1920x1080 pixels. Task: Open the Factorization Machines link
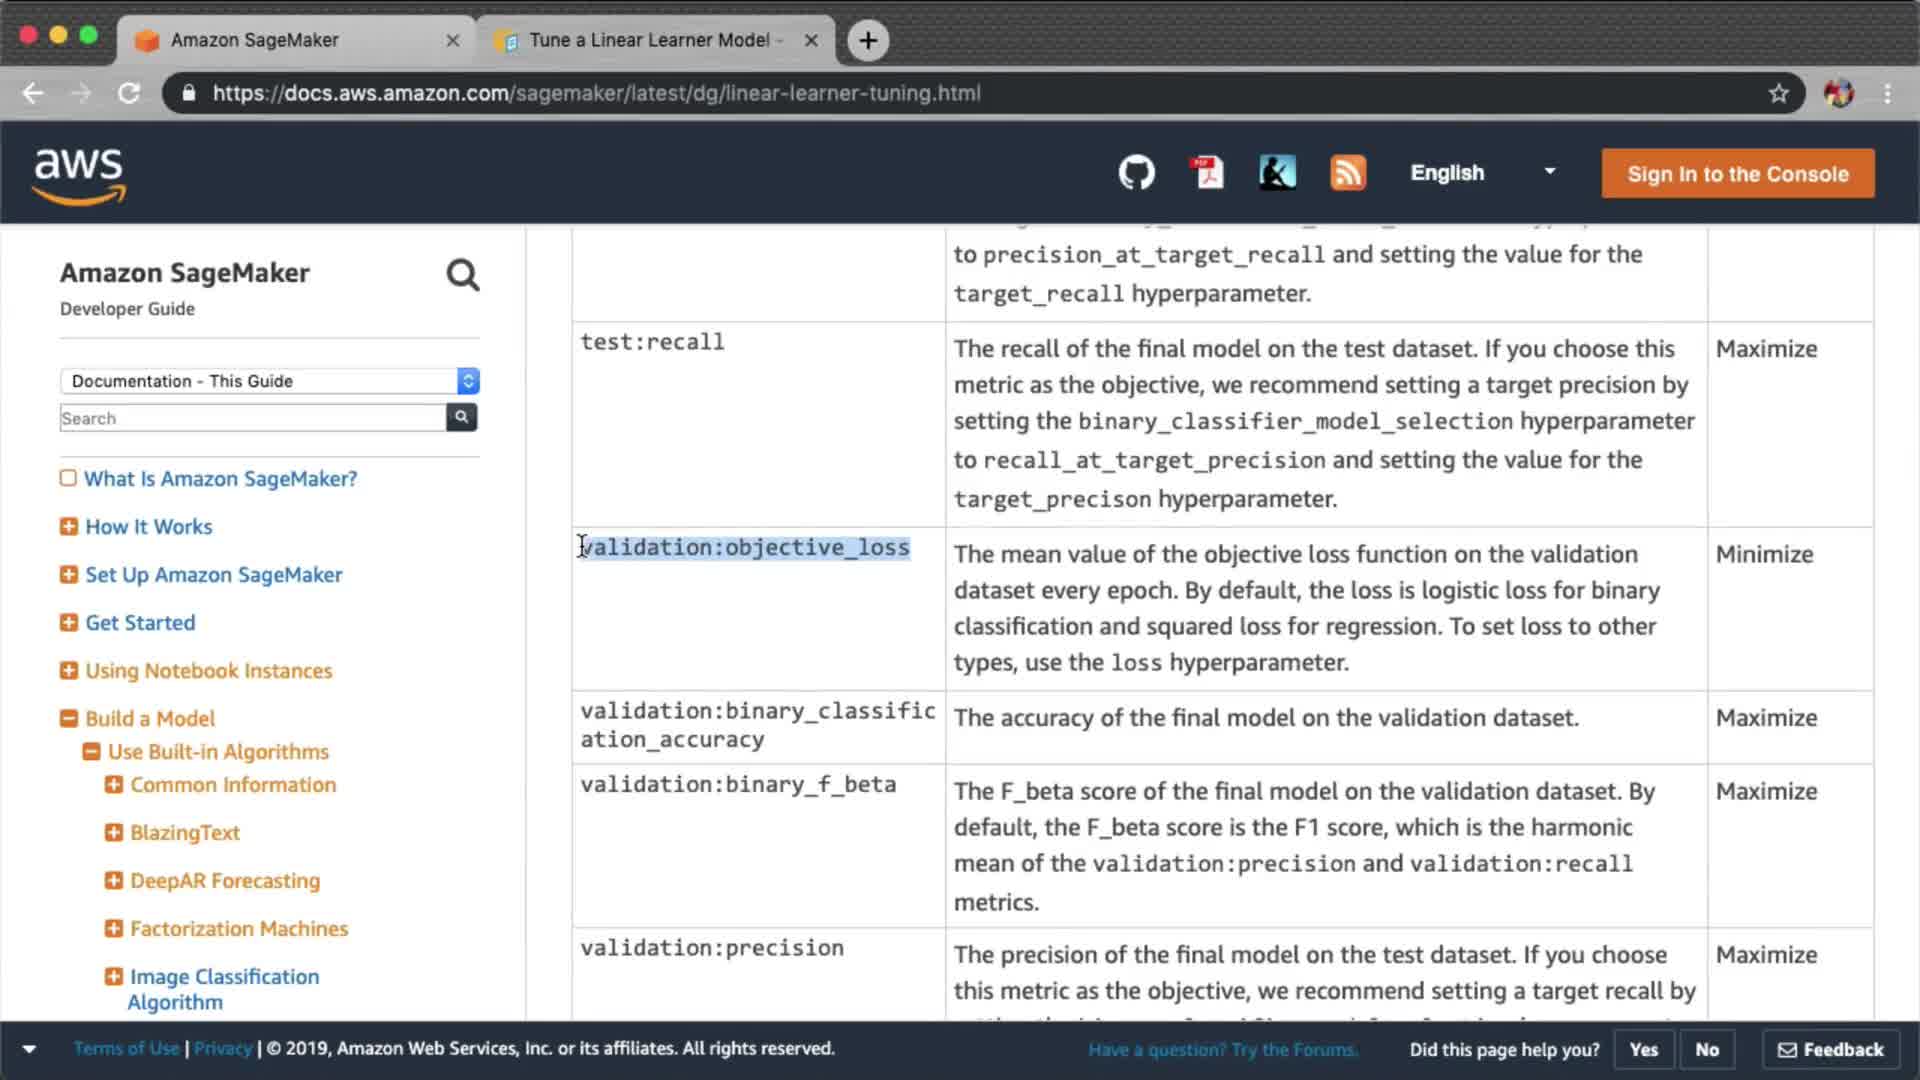[239, 928]
